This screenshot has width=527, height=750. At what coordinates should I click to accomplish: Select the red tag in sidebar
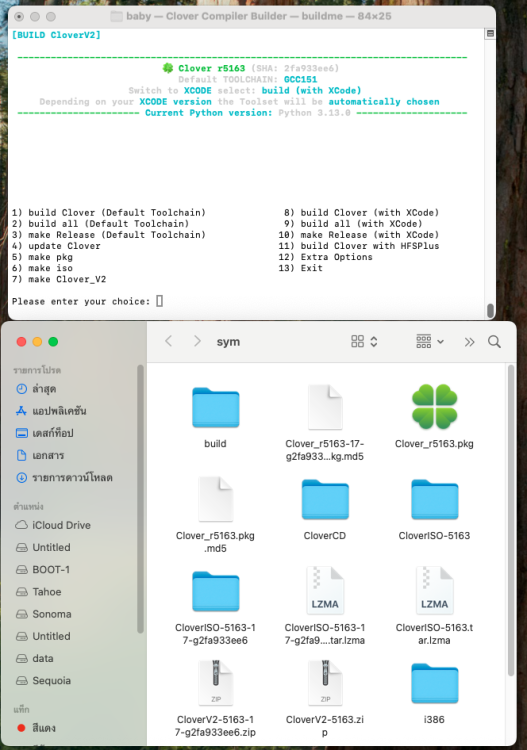pos(36,728)
